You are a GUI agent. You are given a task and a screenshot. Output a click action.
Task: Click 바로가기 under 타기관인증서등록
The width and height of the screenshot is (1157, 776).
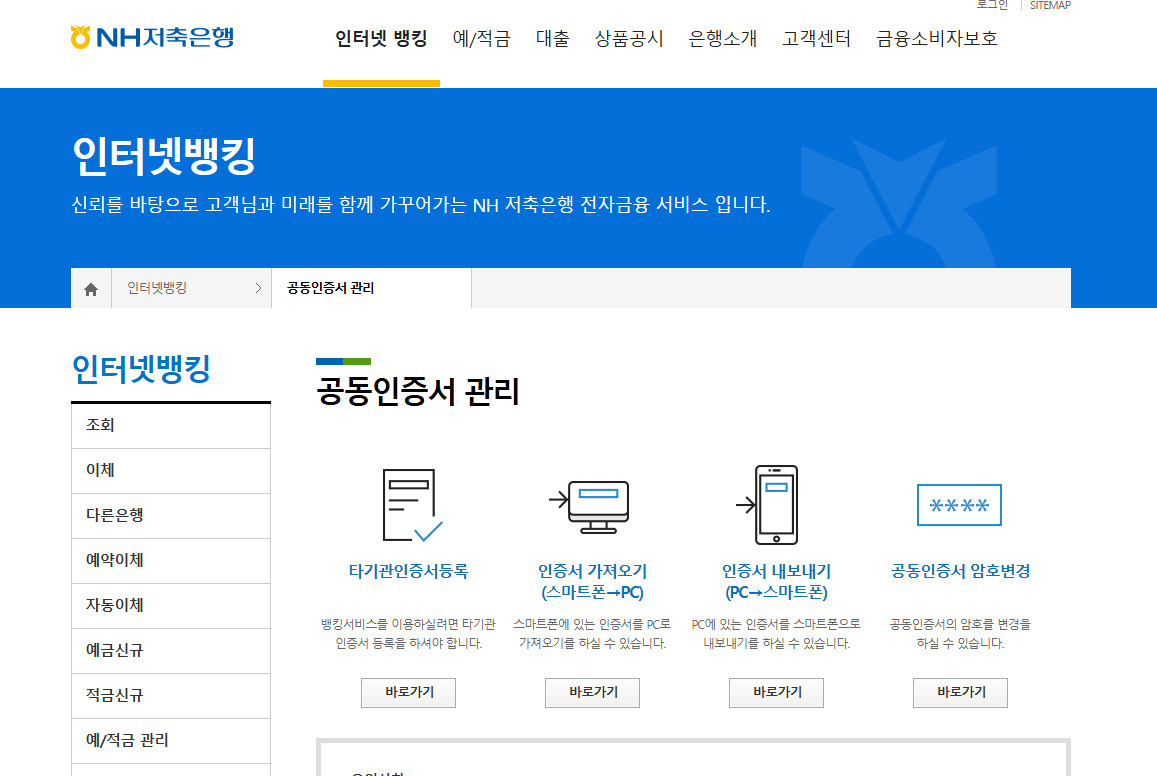(x=408, y=693)
